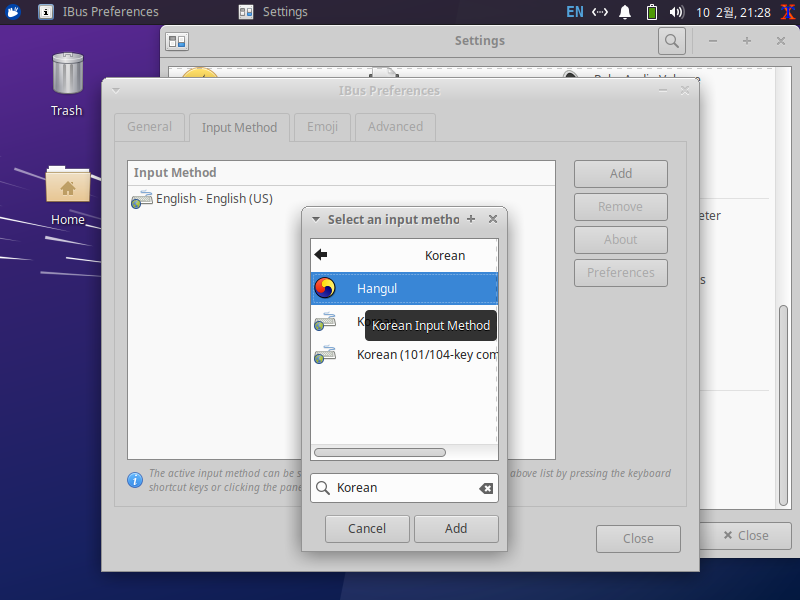Maximize the Select an input method dialog
Screen dimensions: 800x600
[x=471, y=219]
